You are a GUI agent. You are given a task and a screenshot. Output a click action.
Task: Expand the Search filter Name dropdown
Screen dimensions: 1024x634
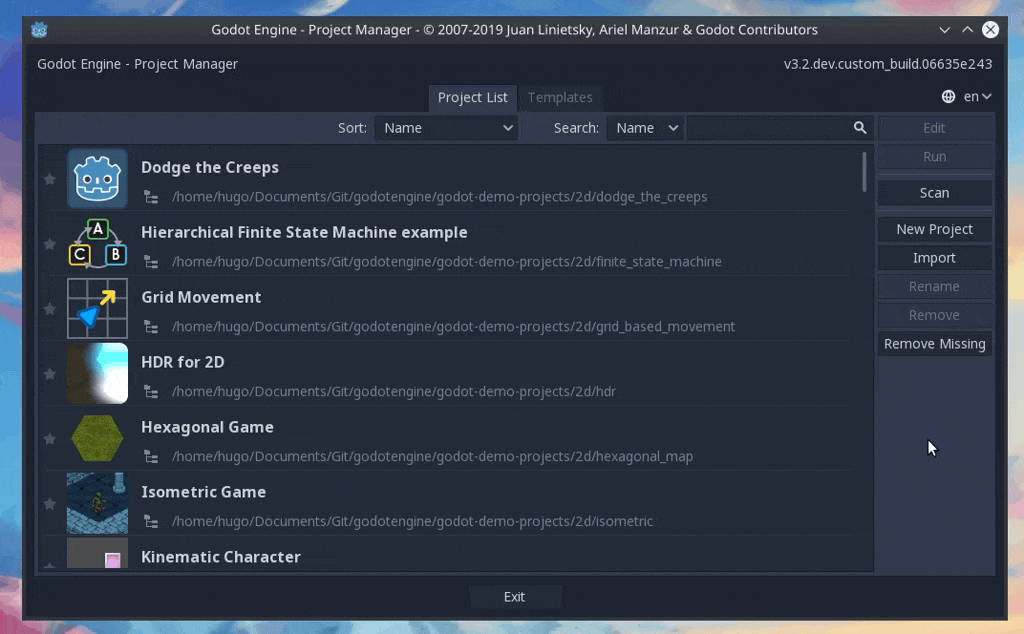point(645,128)
